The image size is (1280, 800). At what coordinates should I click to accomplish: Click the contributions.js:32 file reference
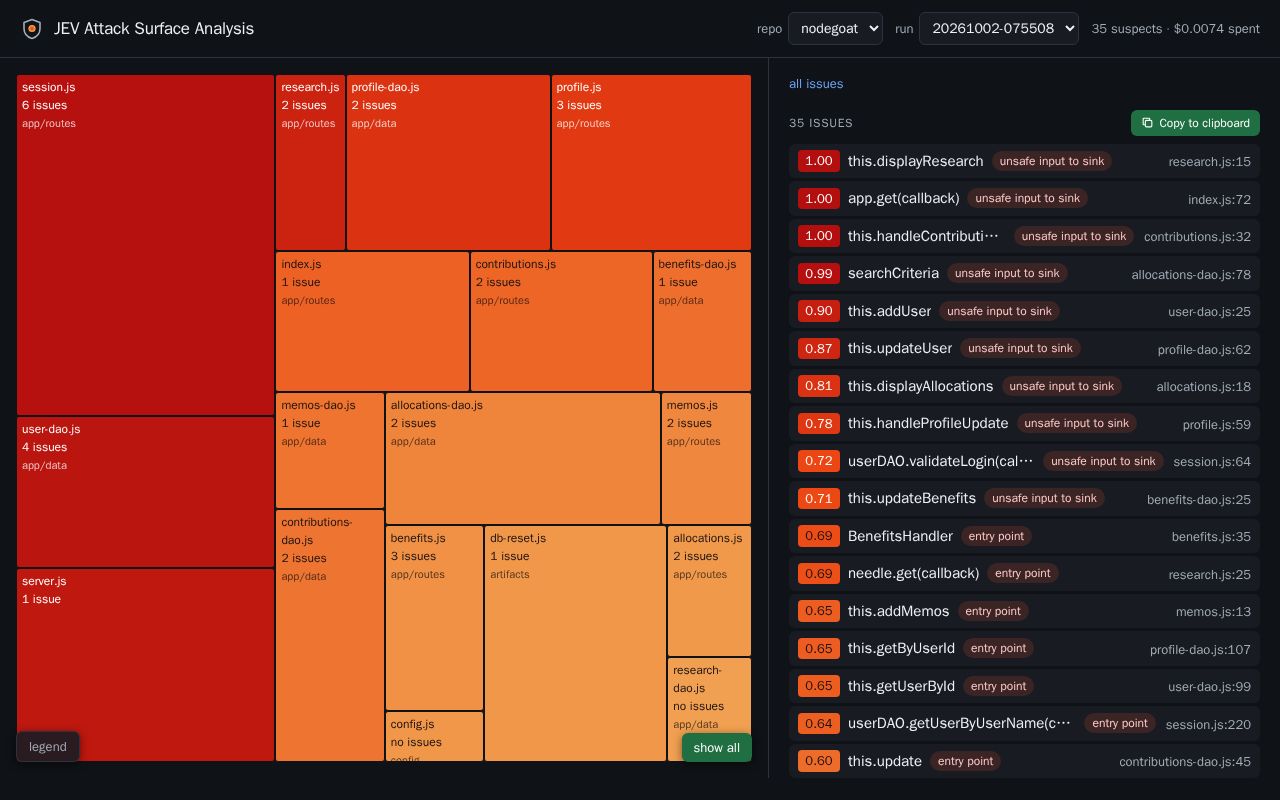(x=1197, y=237)
